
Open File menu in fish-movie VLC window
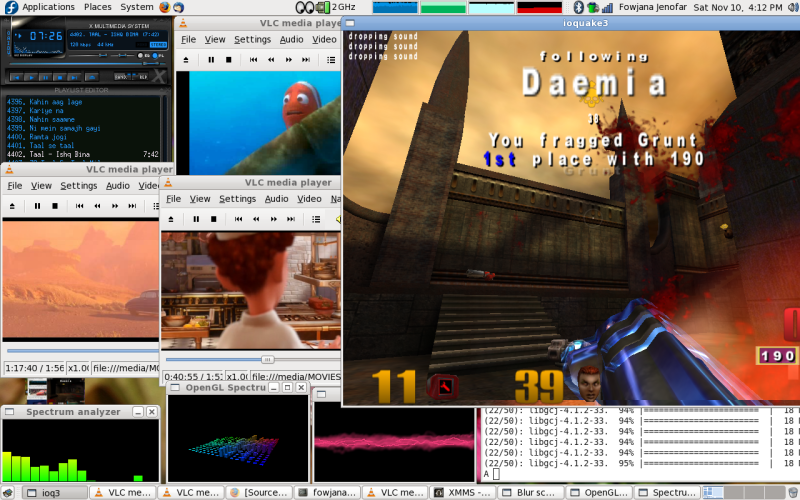point(188,39)
